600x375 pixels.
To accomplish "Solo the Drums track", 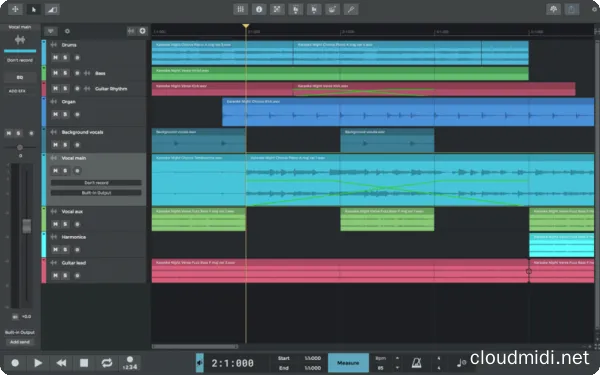I will (x=65, y=57).
